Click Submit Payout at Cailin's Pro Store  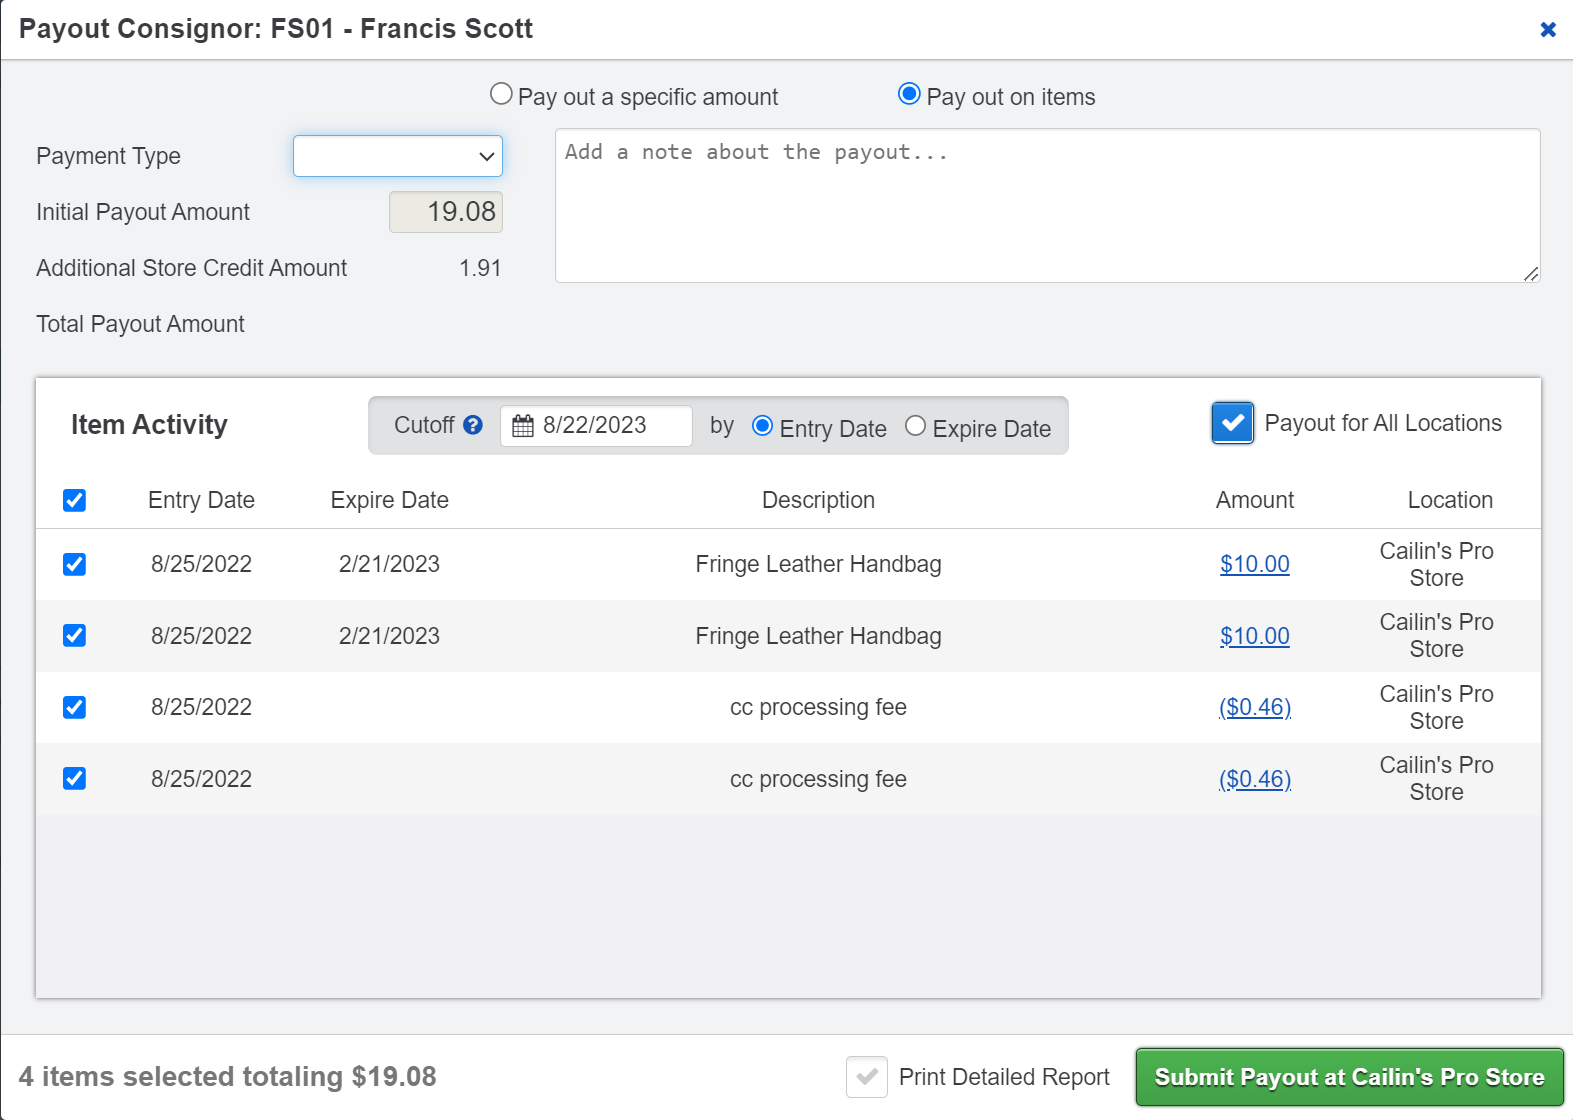click(x=1349, y=1077)
